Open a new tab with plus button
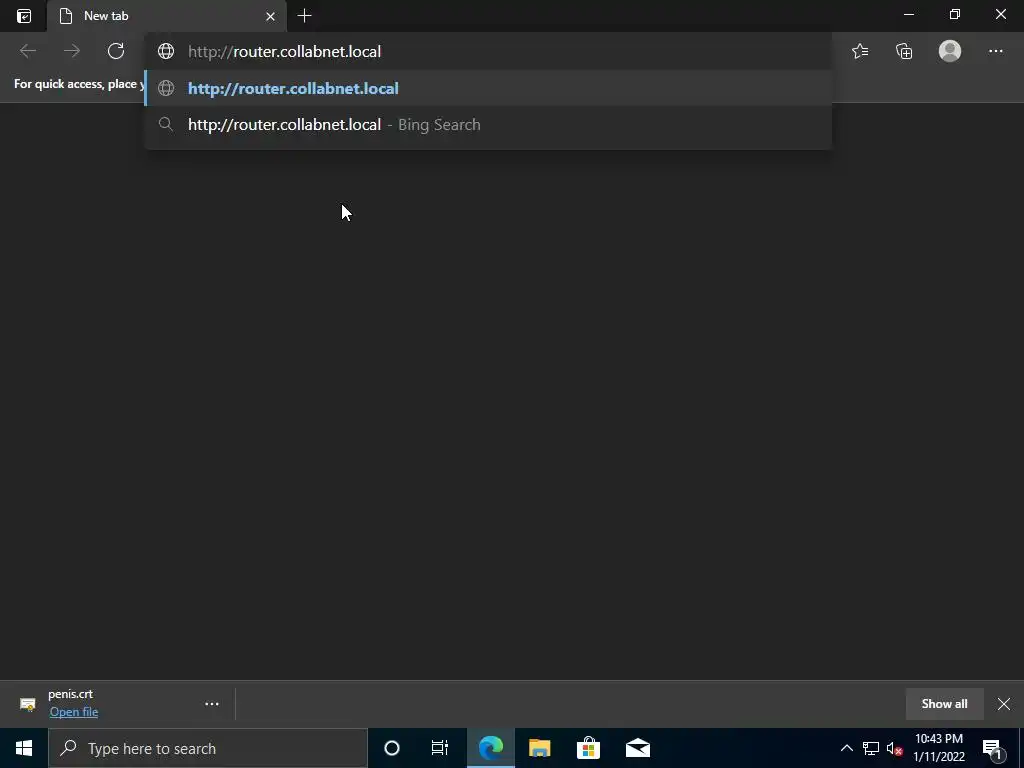Screen dimensions: 1024x768 coord(304,16)
